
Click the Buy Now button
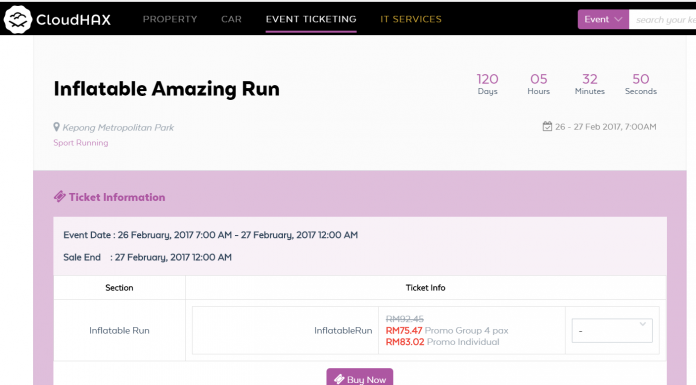(360, 377)
